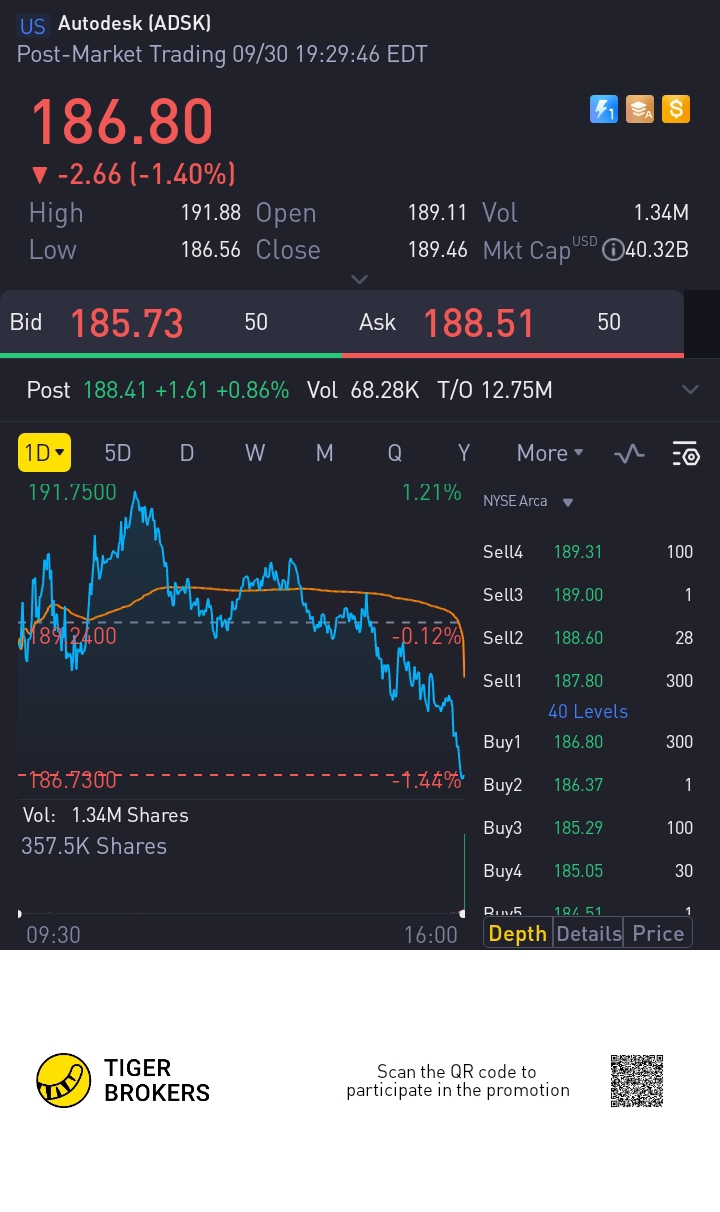720x1212 pixels.
Task: Tap the orange stacked layers badge icon
Action: [640, 109]
